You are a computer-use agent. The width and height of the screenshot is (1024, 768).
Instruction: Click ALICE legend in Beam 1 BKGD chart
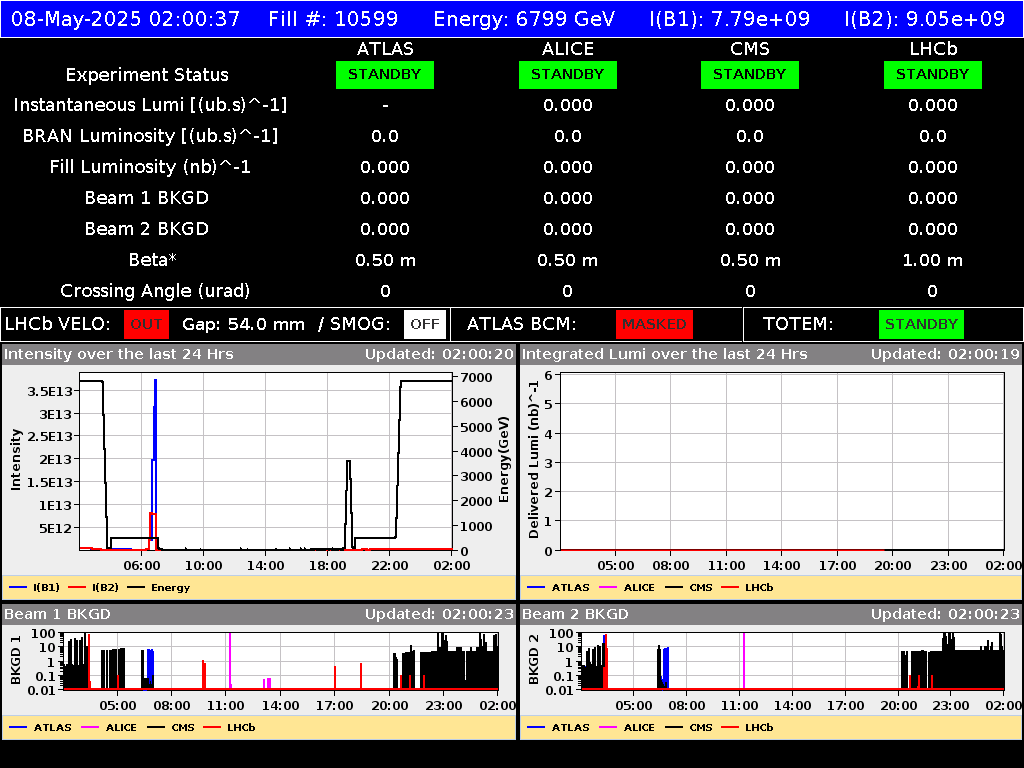(109, 728)
